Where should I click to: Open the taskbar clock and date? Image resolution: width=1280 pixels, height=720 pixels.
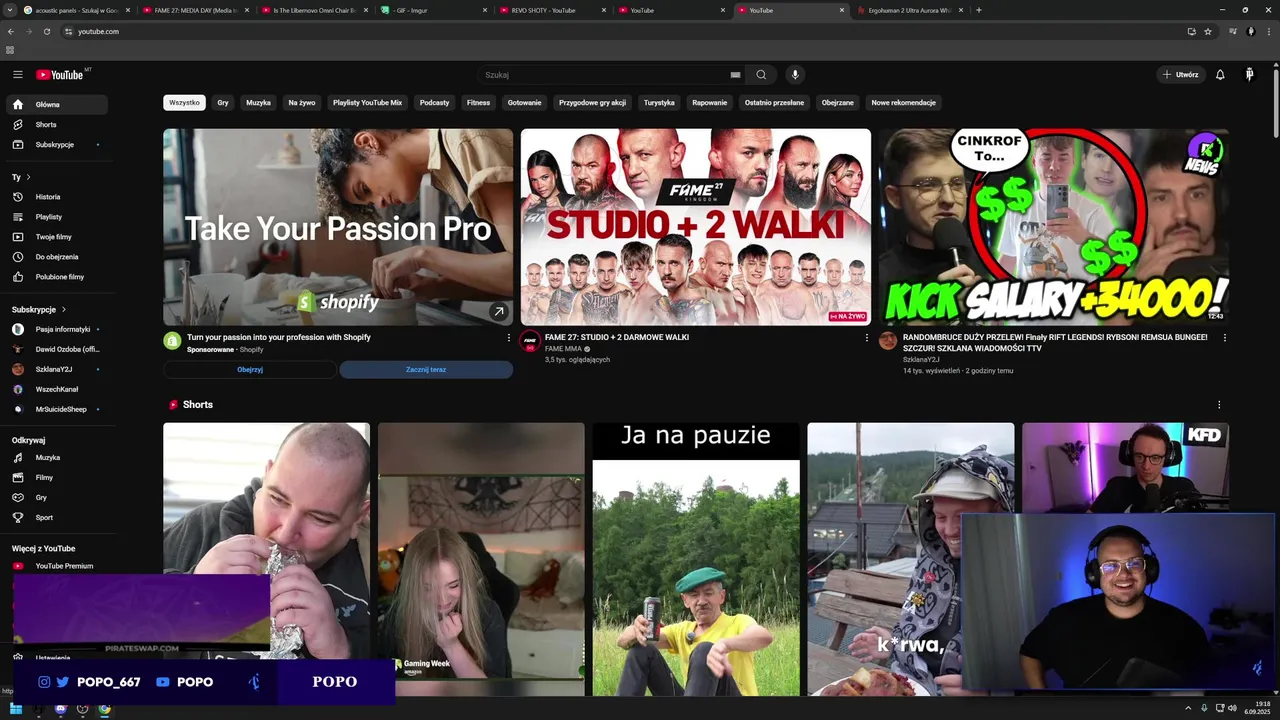tap(1257, 709)
